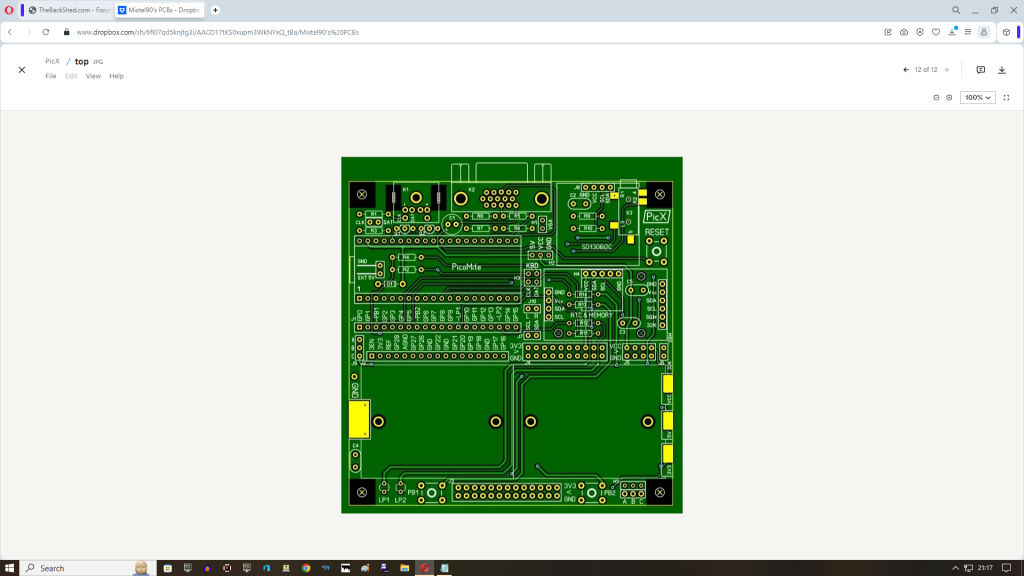The width and height of the screenshot is (1024, 576).
Task: Open the comments panel
Action: (x=980, y=70)
